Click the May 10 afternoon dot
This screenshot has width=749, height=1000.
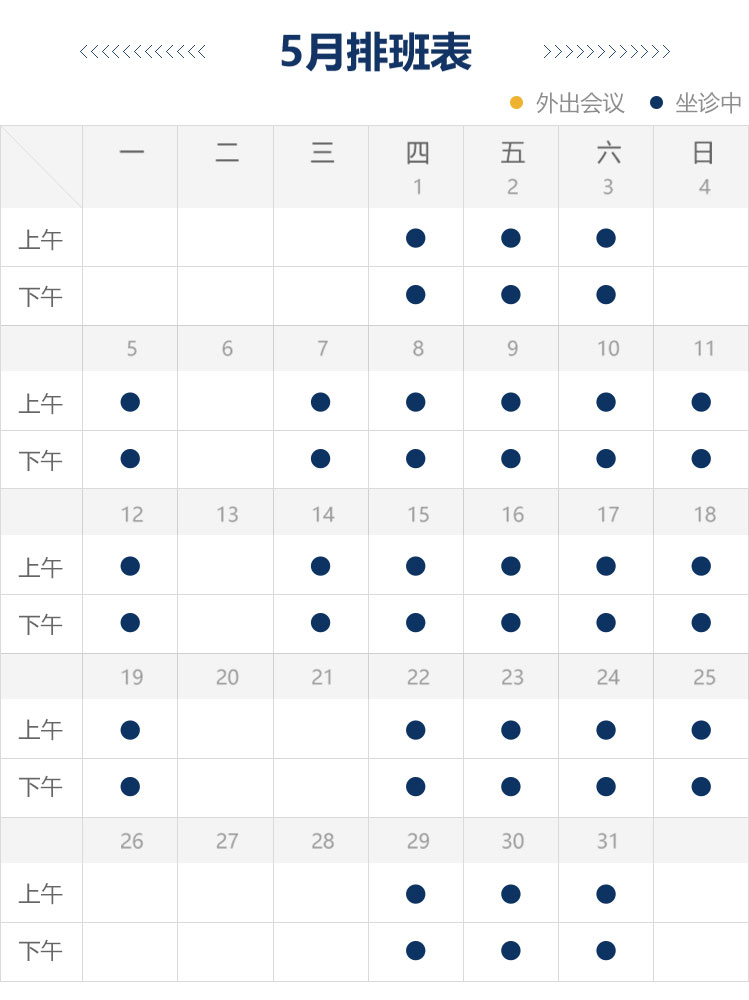[x=606, y=459]
